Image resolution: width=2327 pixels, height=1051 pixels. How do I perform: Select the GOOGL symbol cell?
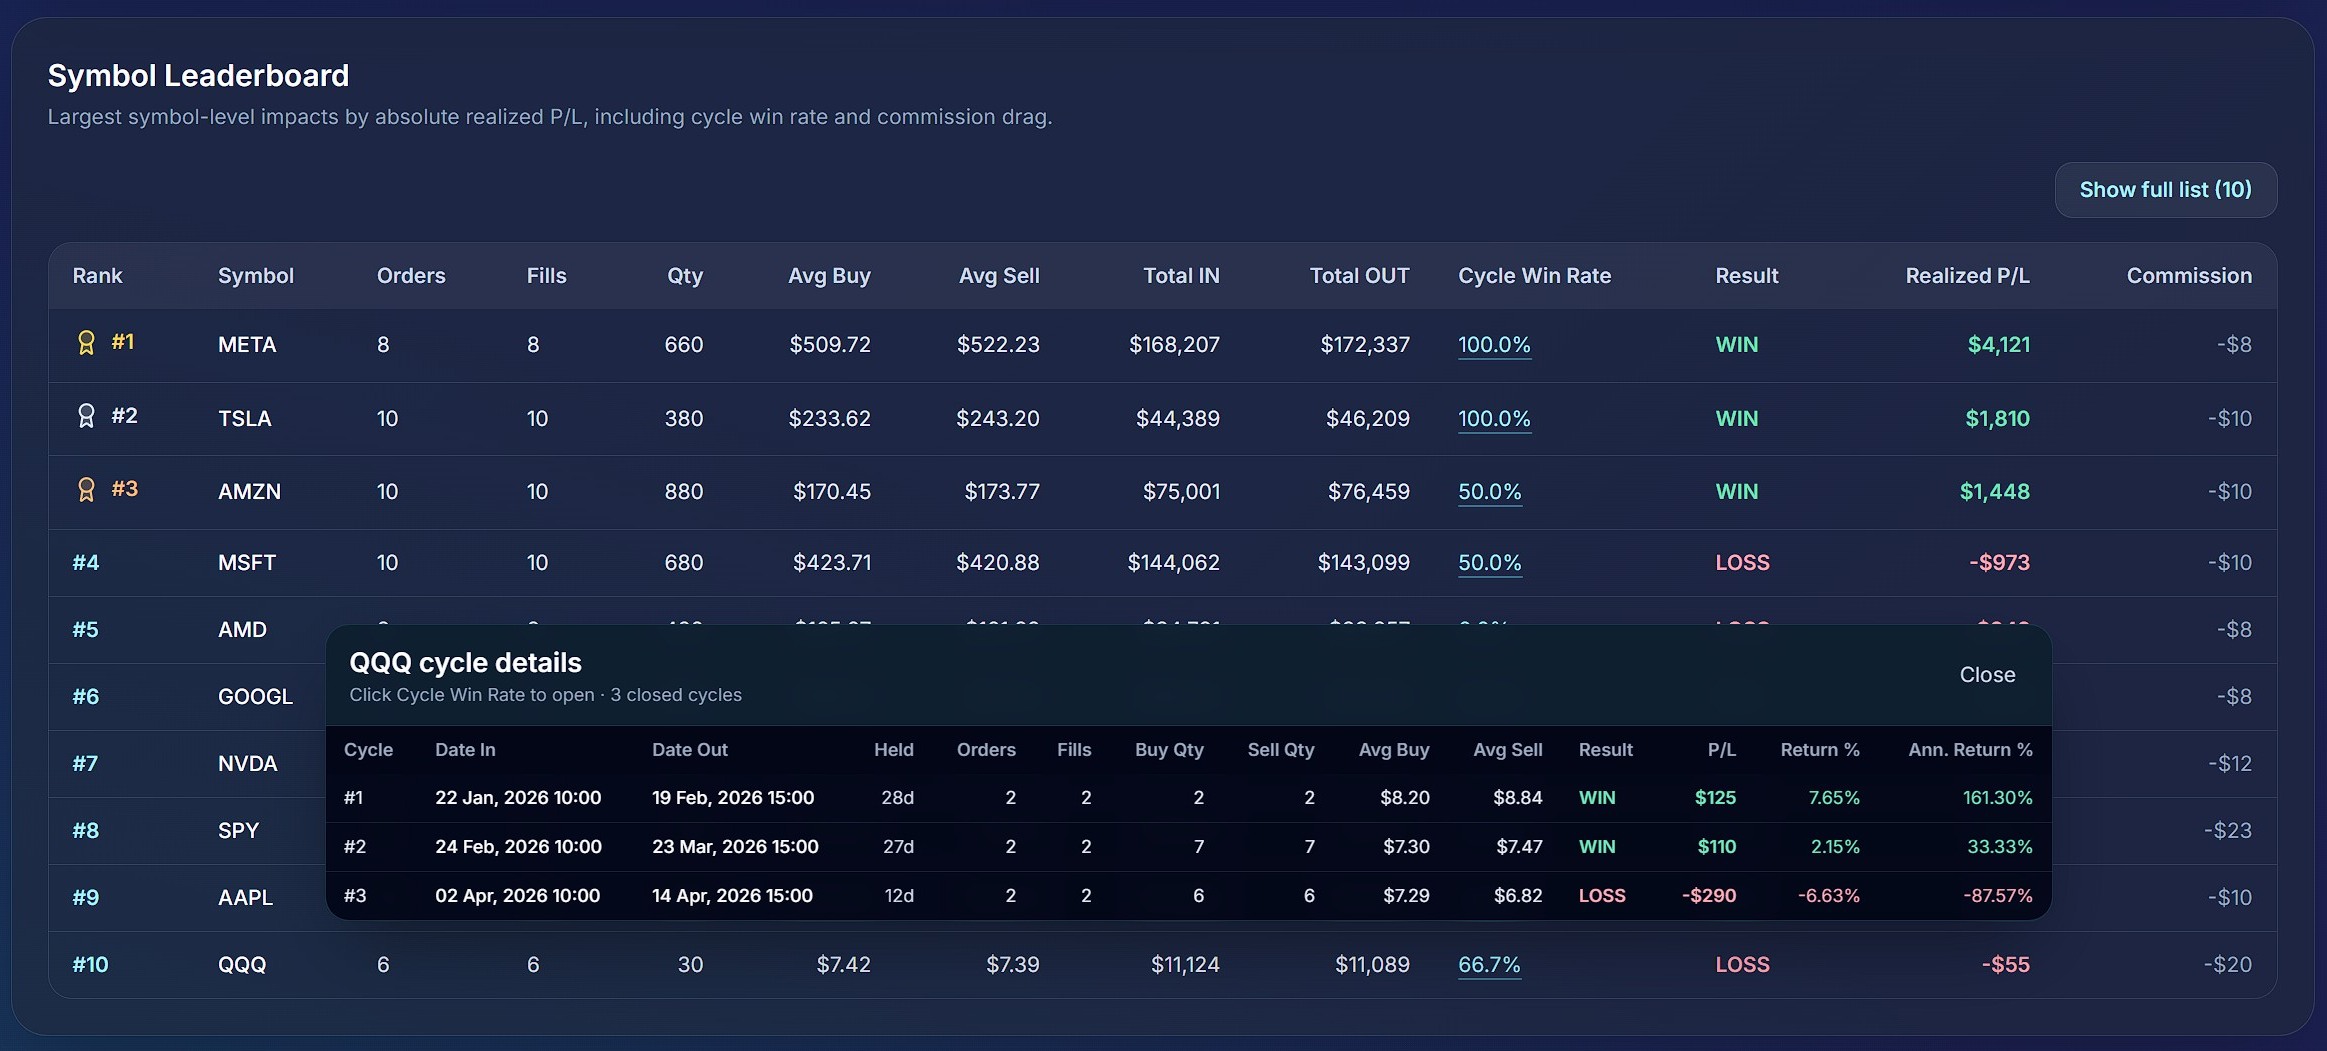click(255, 697)
